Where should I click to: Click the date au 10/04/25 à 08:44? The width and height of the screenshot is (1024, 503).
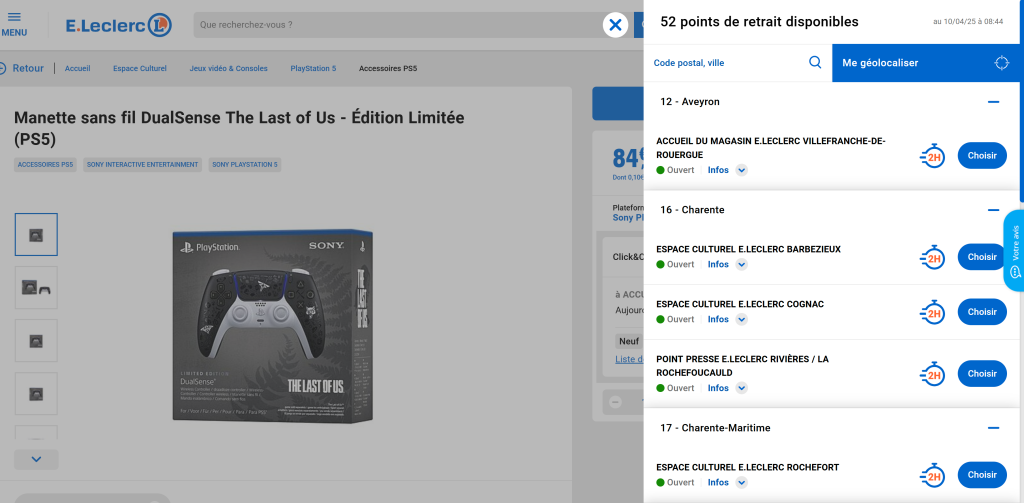[968, 22]
